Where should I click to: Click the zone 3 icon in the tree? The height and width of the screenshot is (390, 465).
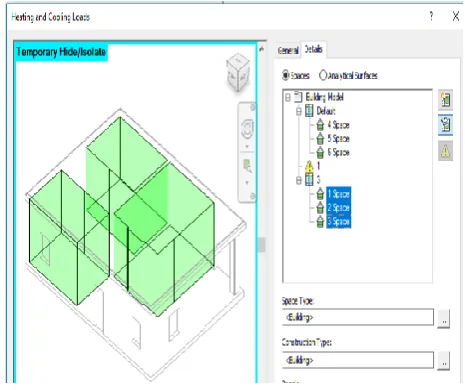point(309,180)
